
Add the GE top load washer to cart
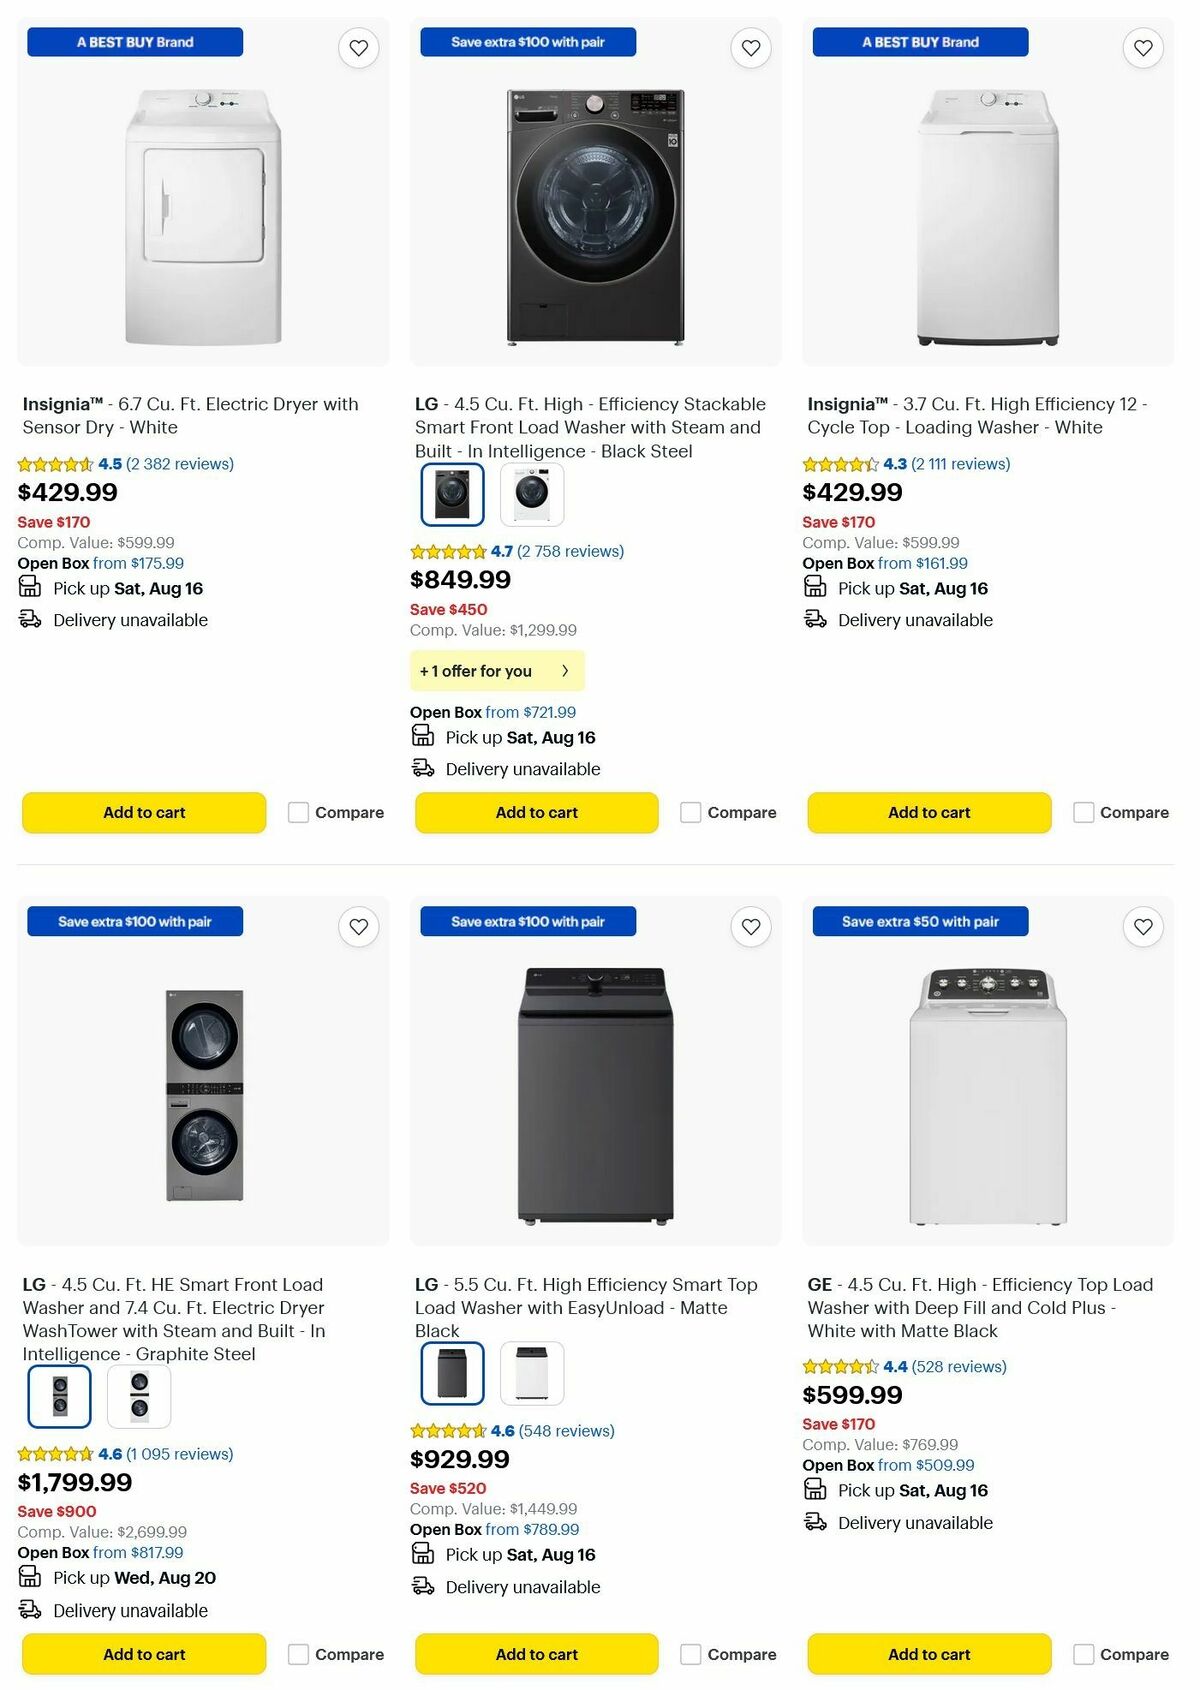928,1655
